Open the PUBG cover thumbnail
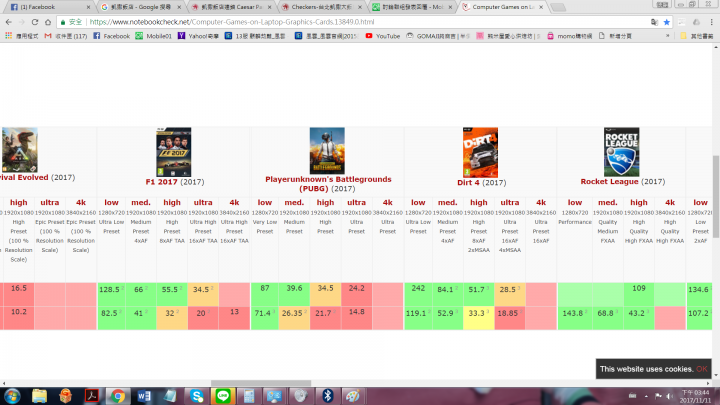The image size is (720, 405). [327, 151]
